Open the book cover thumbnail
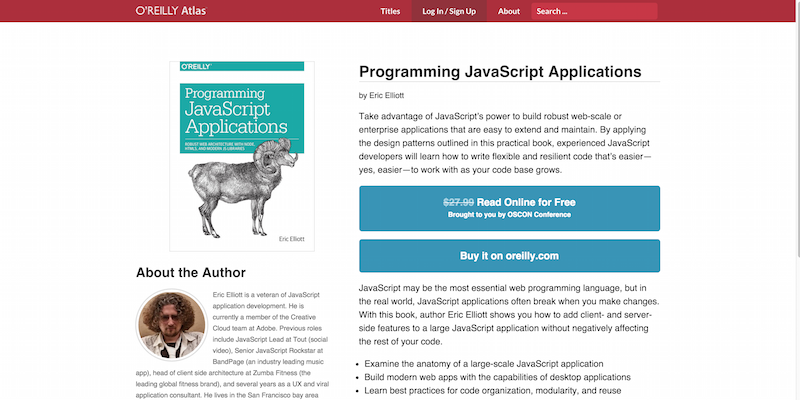 click(242, 156)
